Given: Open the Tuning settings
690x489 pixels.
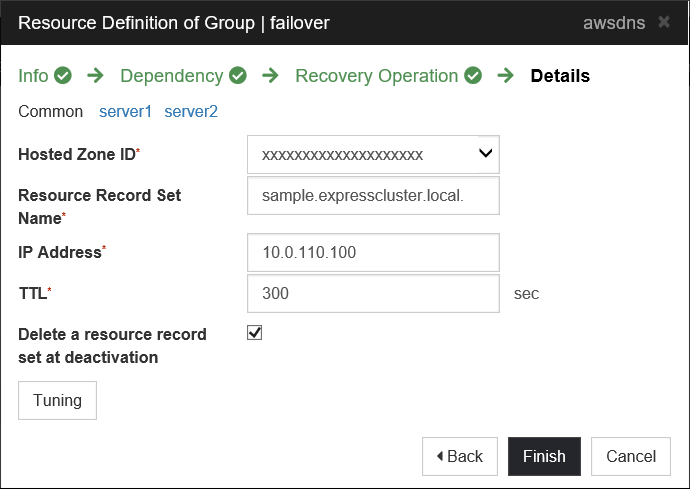Looking at the screenshot, I should pyautogui.click(x=57, y=400).
